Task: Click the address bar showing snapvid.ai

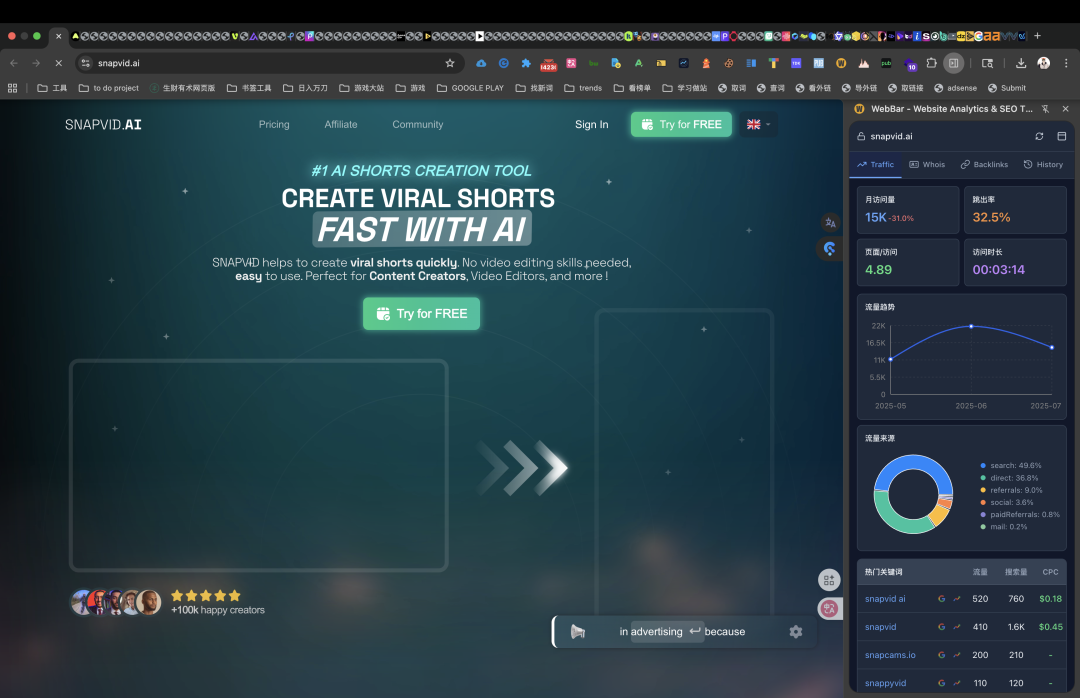Action: point(269,63)
